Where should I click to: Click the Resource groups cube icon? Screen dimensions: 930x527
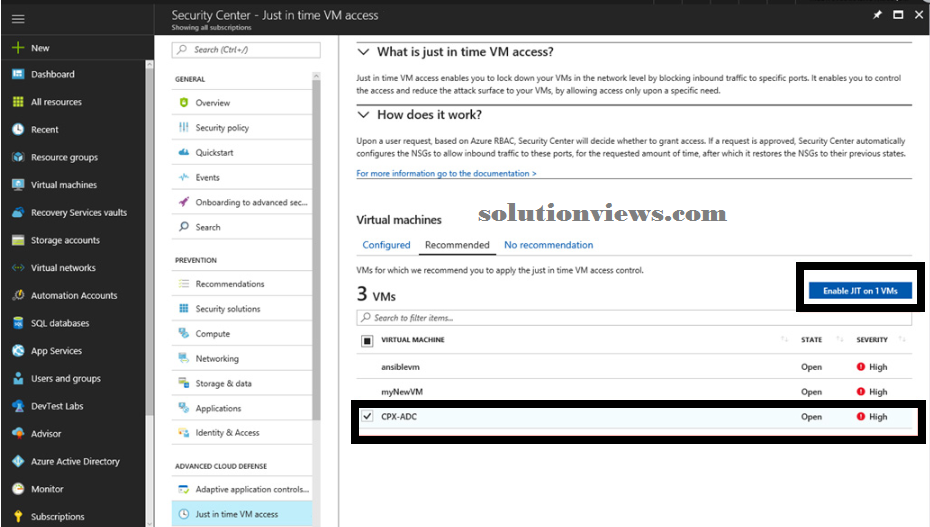tap(18, 157)
